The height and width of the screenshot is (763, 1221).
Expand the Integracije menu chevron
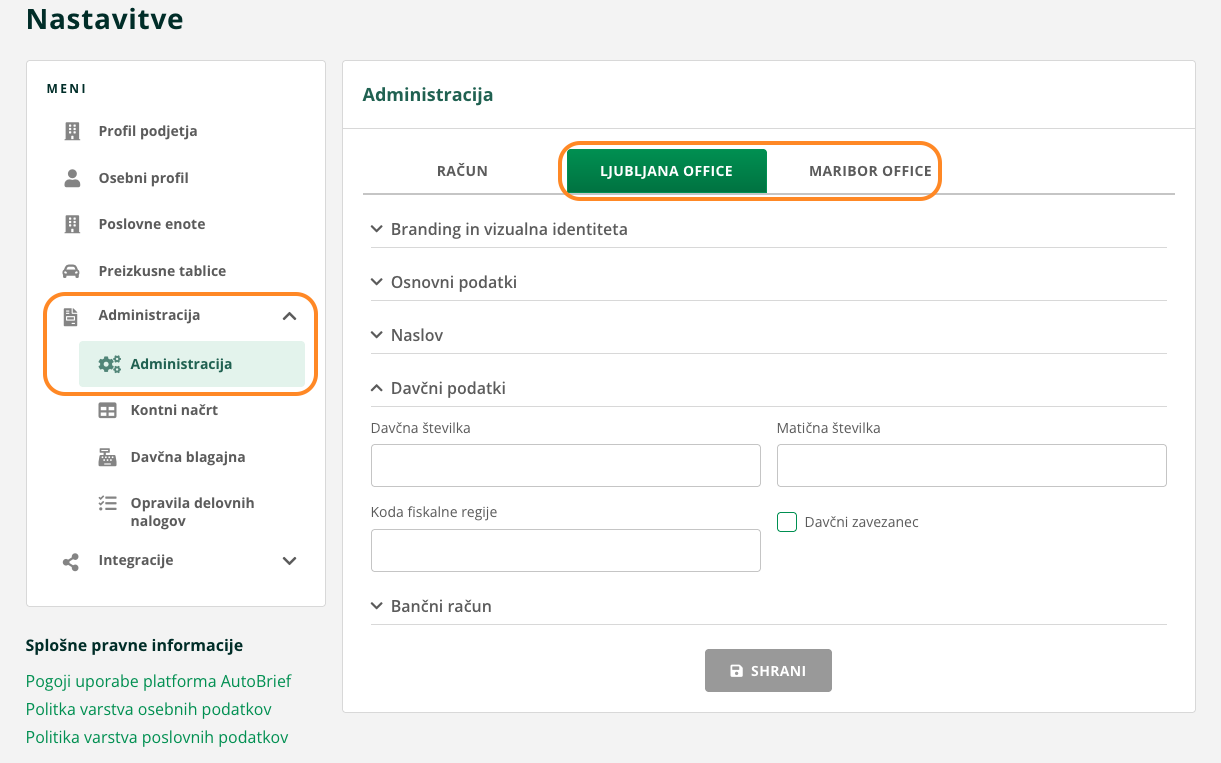289,561
